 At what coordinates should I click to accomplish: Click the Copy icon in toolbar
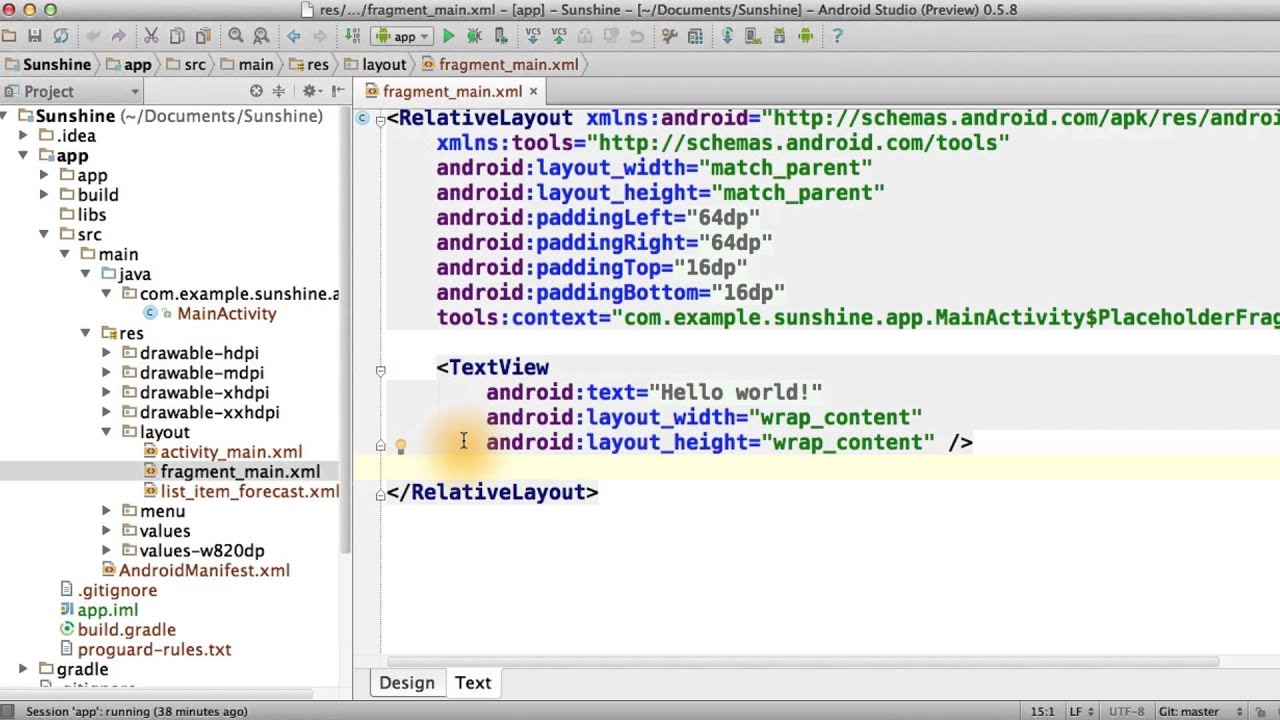177,36
